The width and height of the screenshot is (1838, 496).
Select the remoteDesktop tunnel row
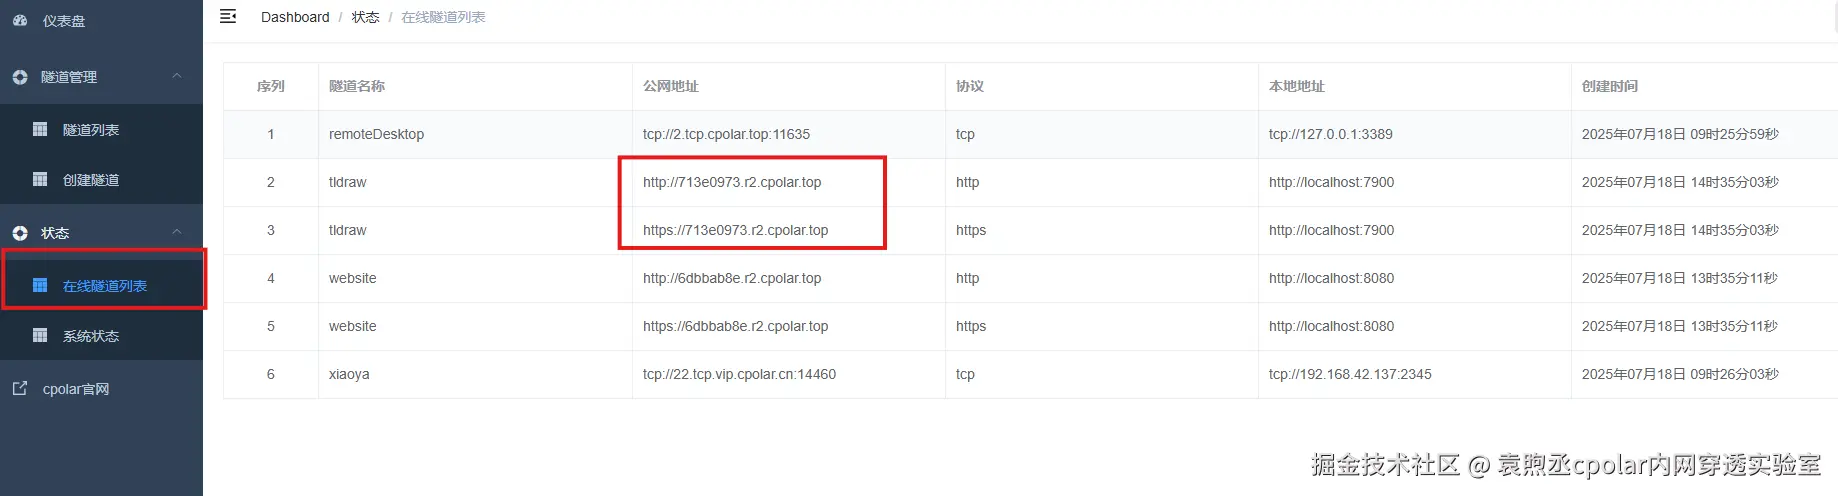pyautogui.click(x=1030, y=134)
